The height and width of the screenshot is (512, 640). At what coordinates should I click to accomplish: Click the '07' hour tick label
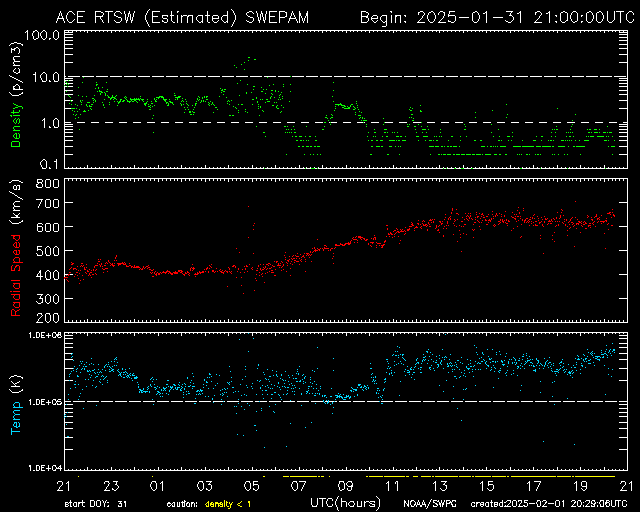[x=298, y=486]
